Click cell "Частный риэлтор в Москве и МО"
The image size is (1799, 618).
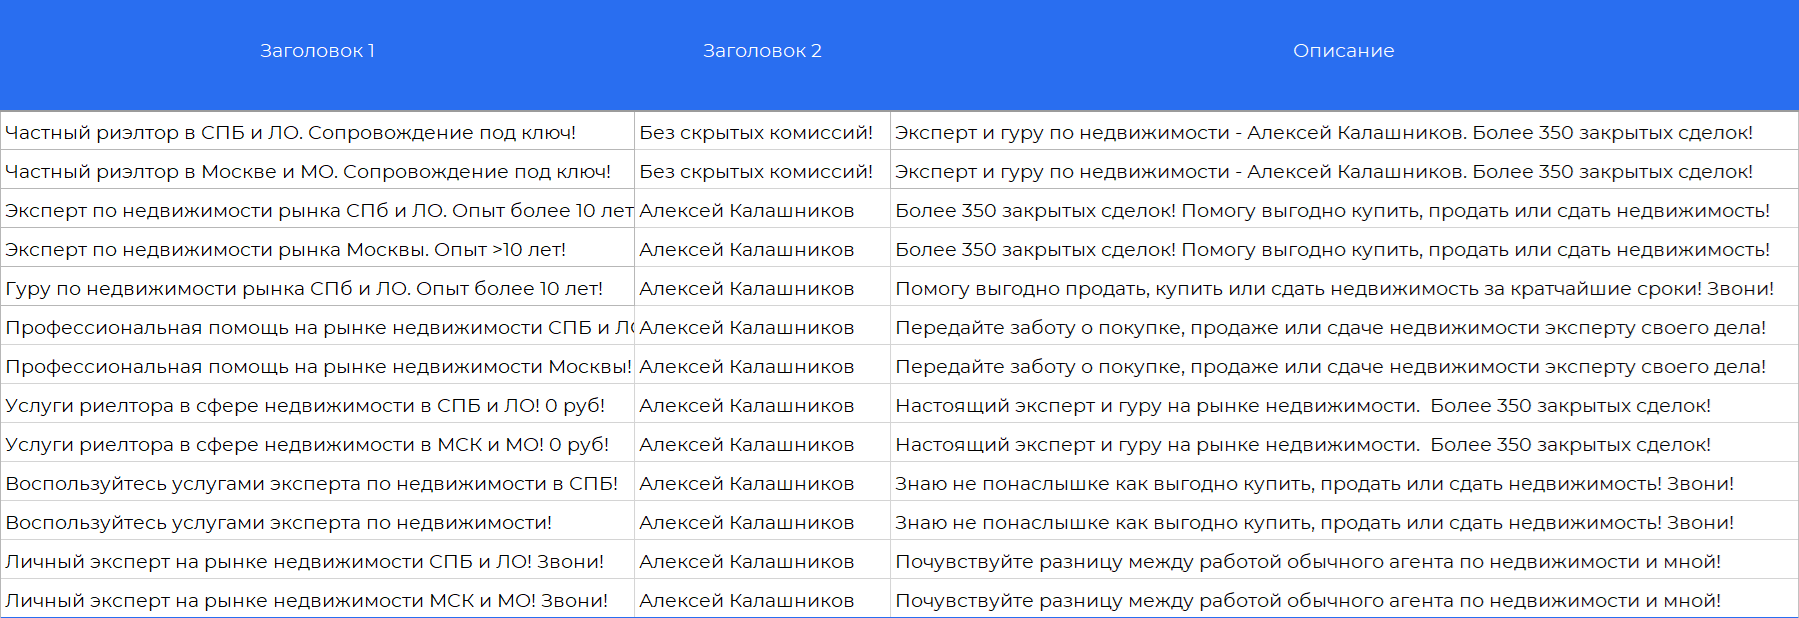[308, 172]
